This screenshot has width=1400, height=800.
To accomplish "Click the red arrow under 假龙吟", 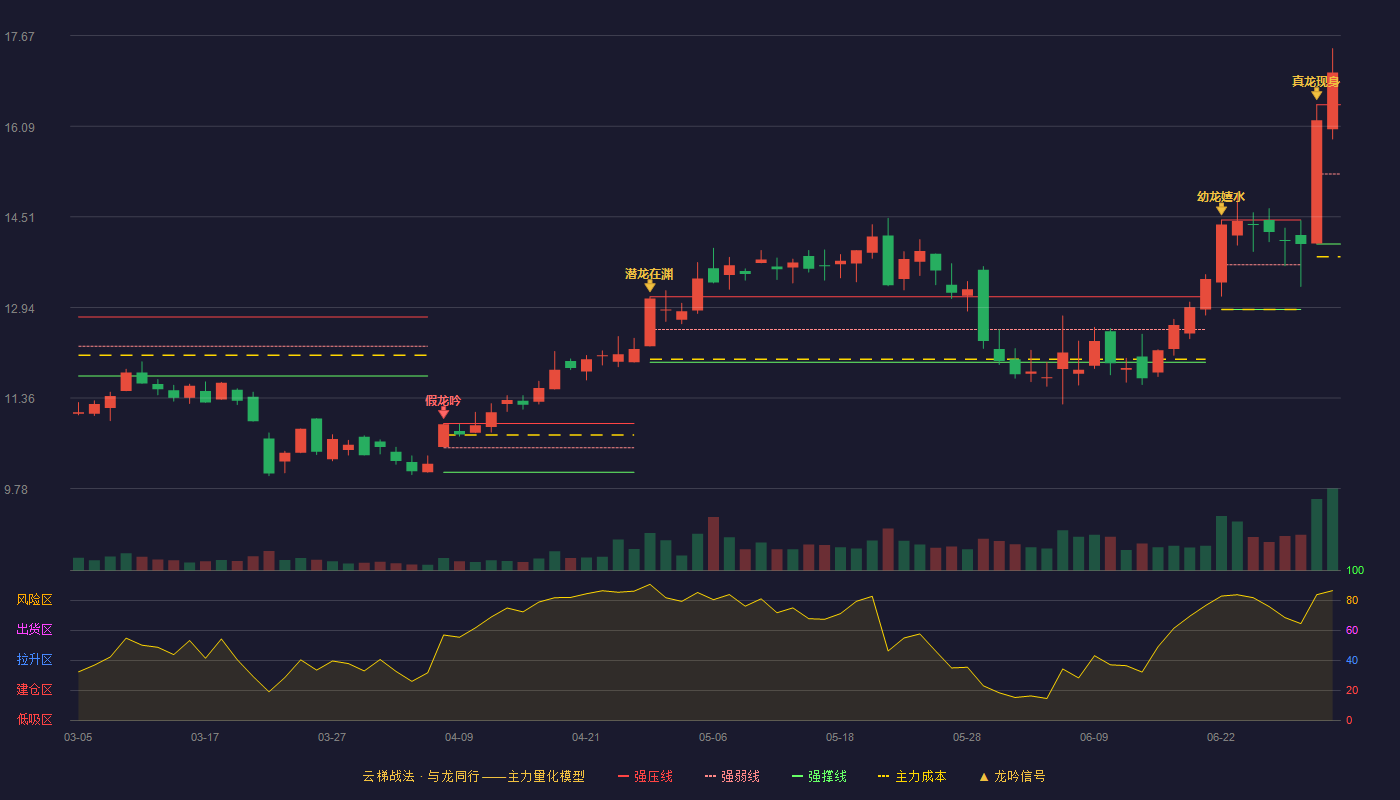I will point(443,412).
